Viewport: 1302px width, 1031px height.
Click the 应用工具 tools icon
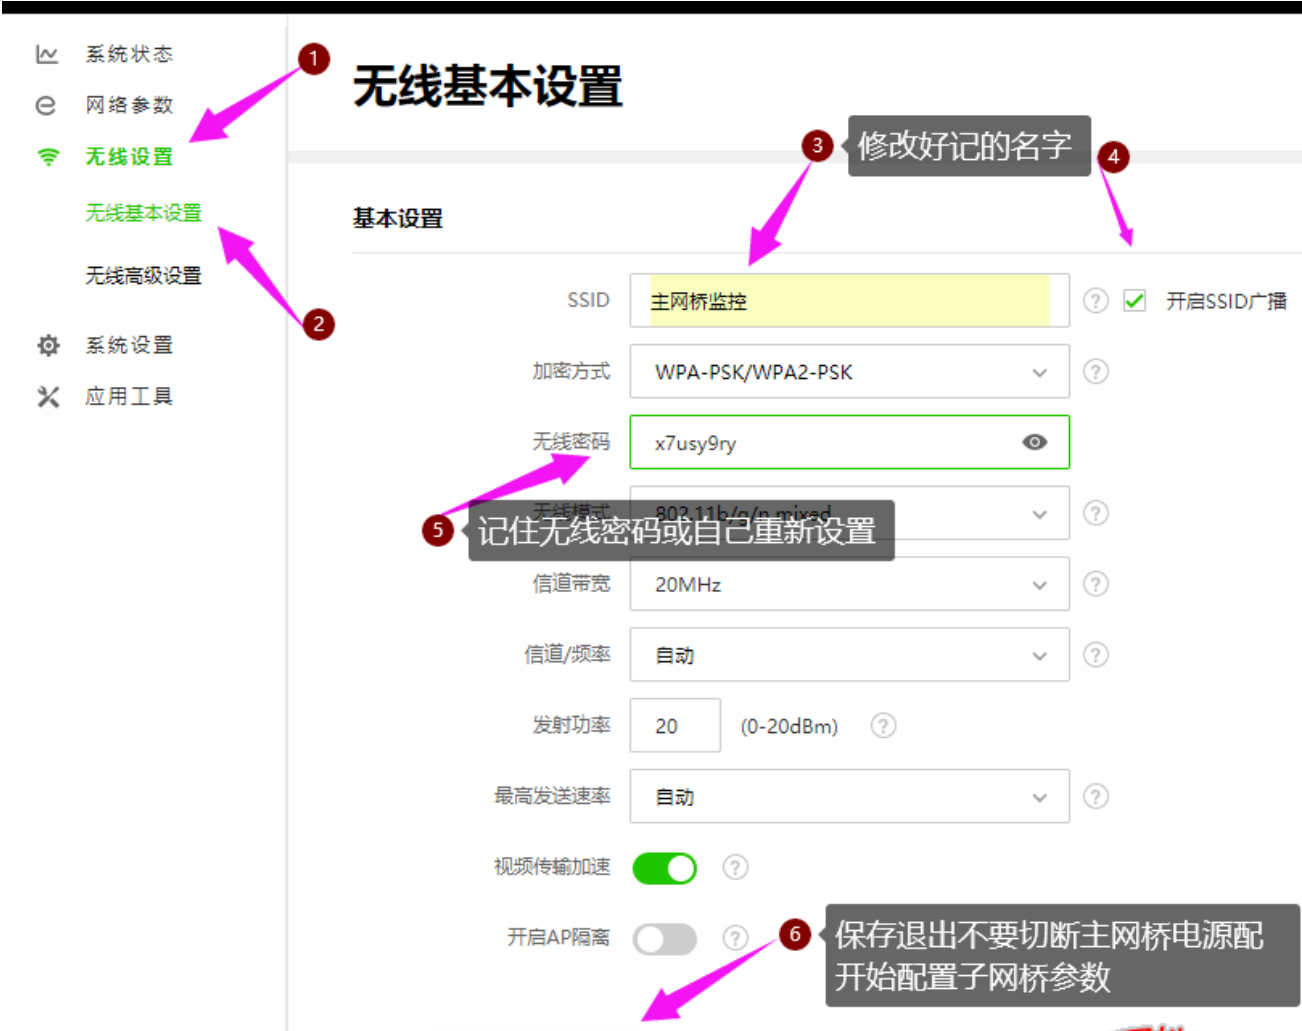48,397
